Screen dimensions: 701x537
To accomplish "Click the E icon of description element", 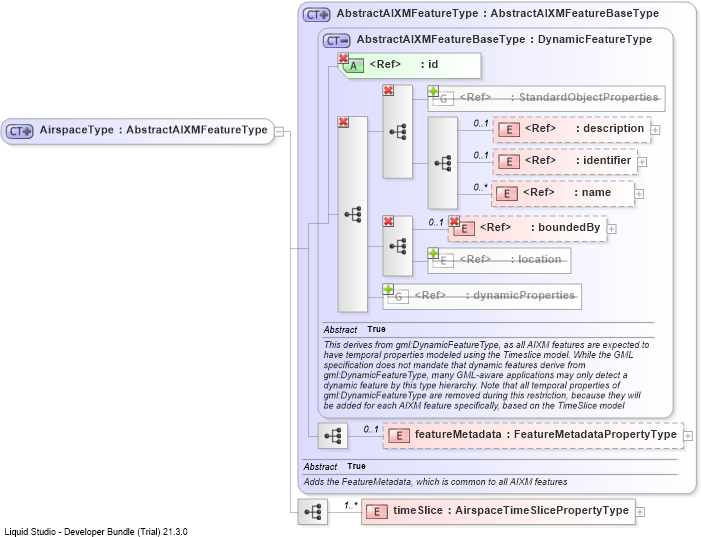I will click(x=509, y=130).
